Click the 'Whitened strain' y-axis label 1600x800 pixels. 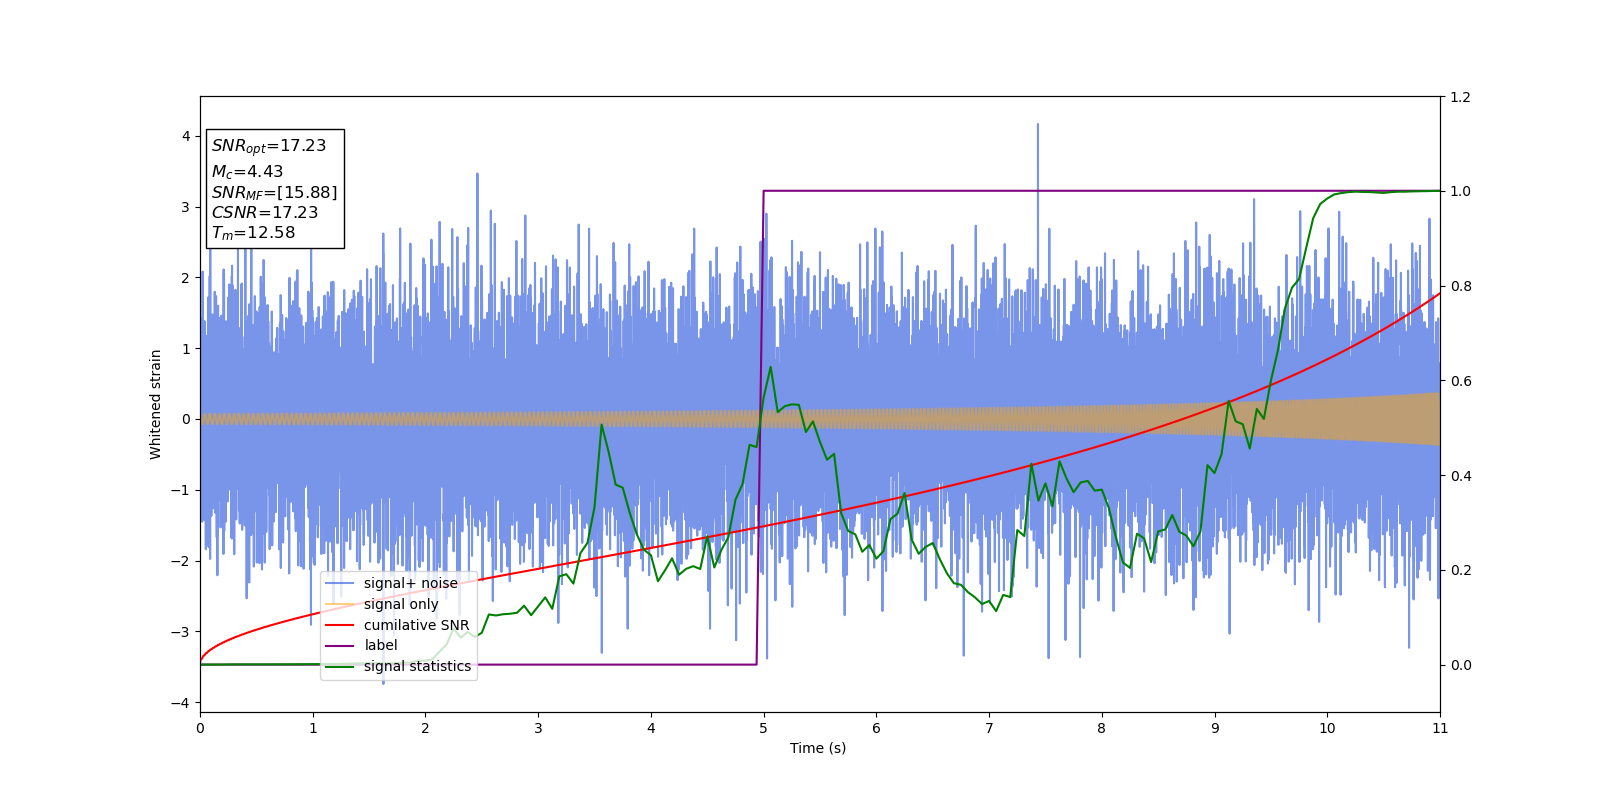click(x=156, y=404)
